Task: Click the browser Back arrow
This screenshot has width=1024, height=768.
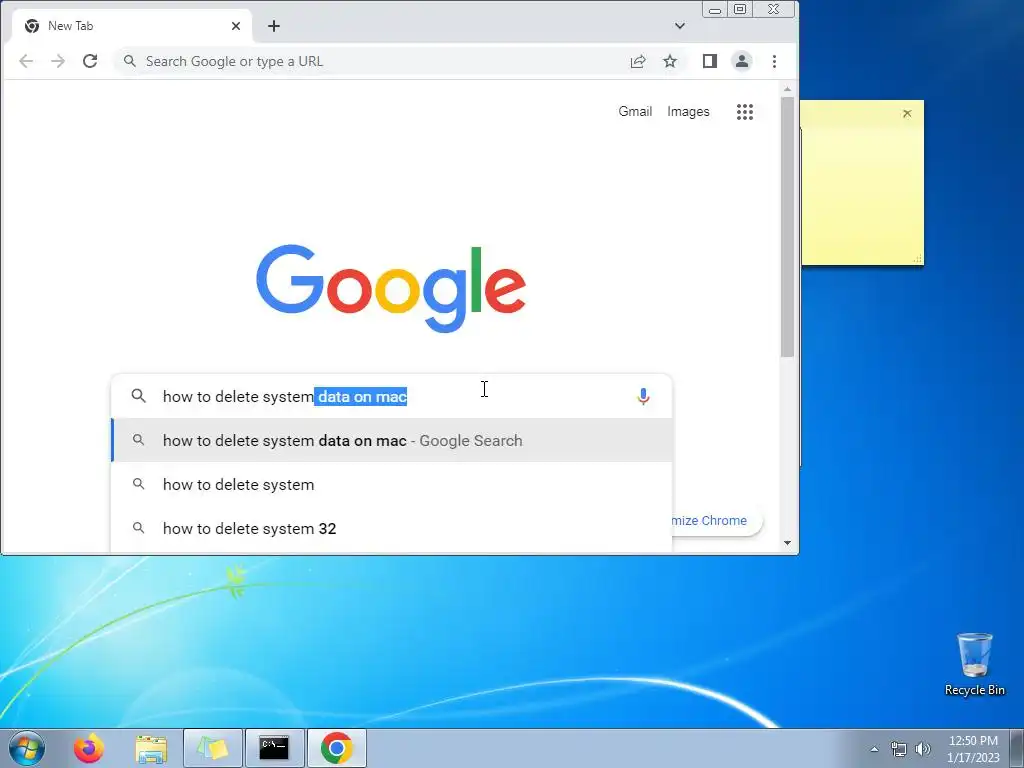Action: 26,61
